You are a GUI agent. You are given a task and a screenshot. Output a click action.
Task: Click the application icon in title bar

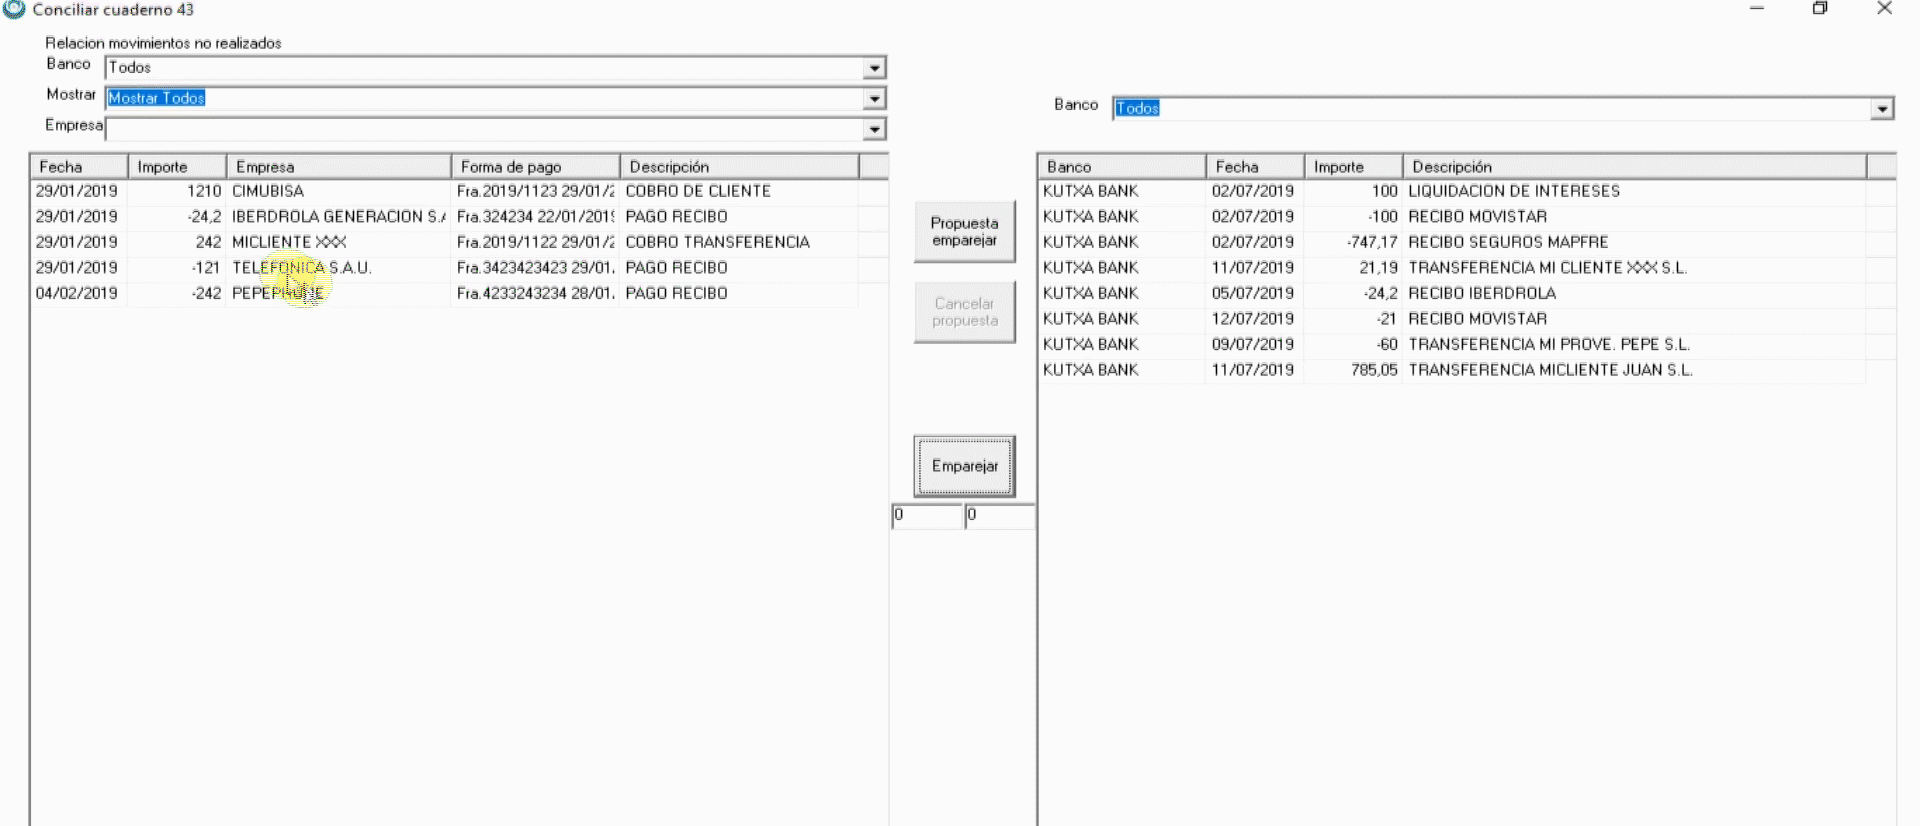pos(14,10)
